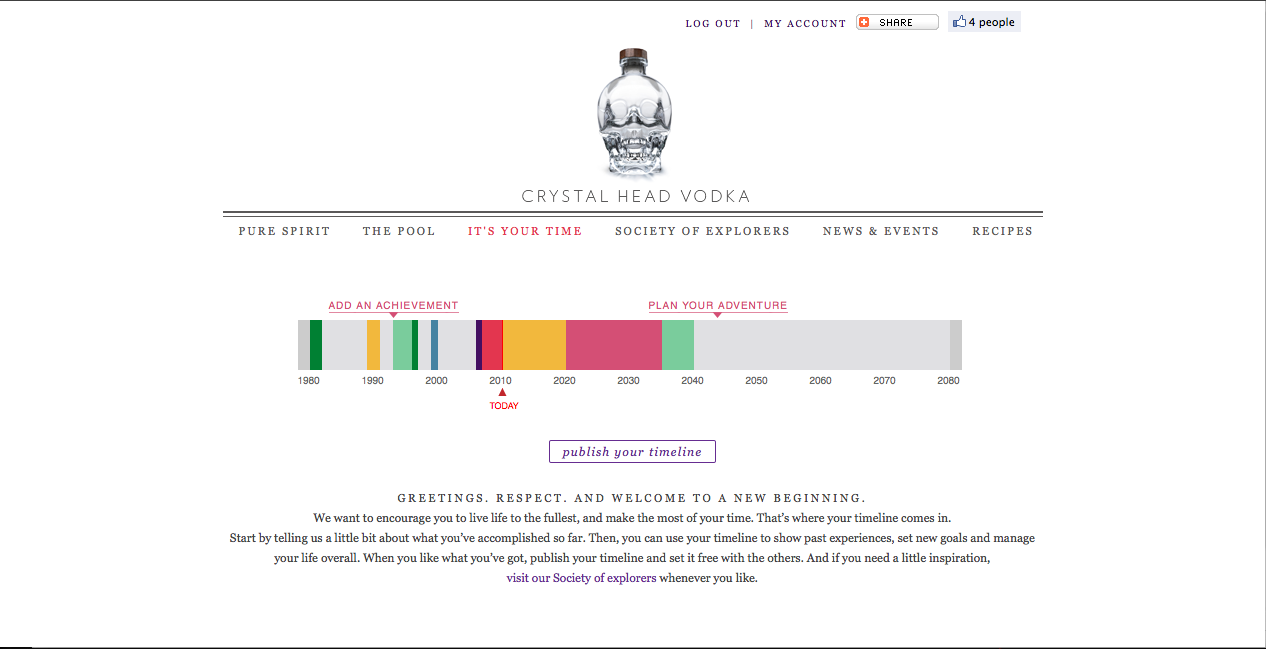
Task: Click the Crystal Head Vodka title text
Action: (x=636, y=197)
